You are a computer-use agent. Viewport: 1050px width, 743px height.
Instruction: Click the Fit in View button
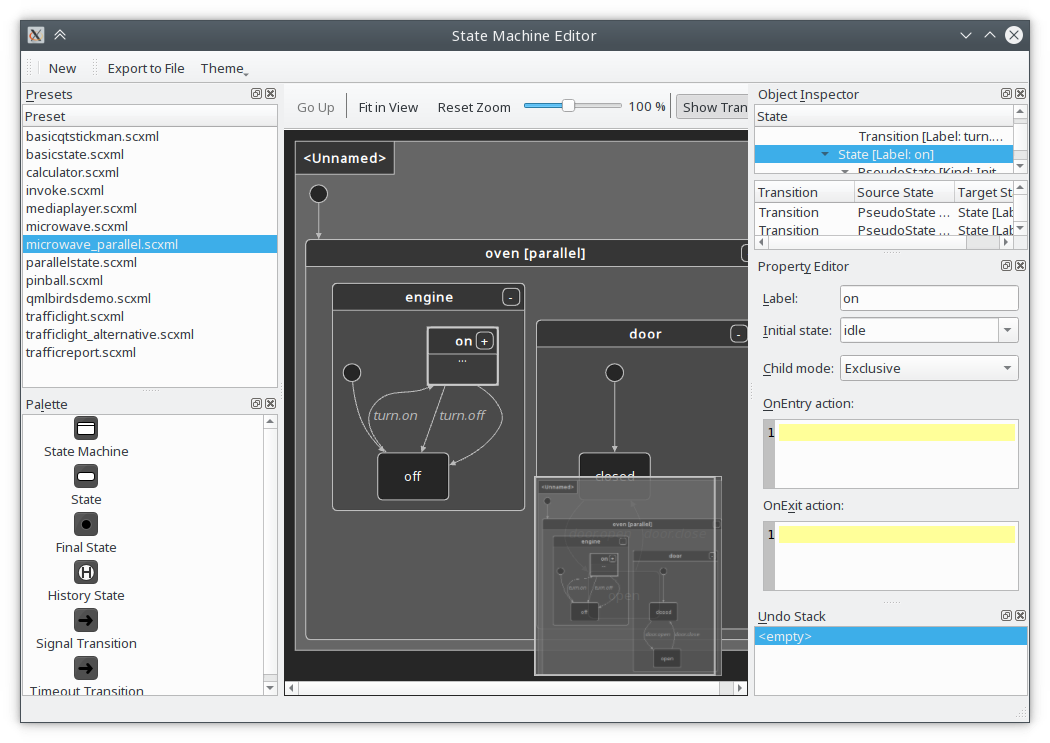click(x=388, y=107)
